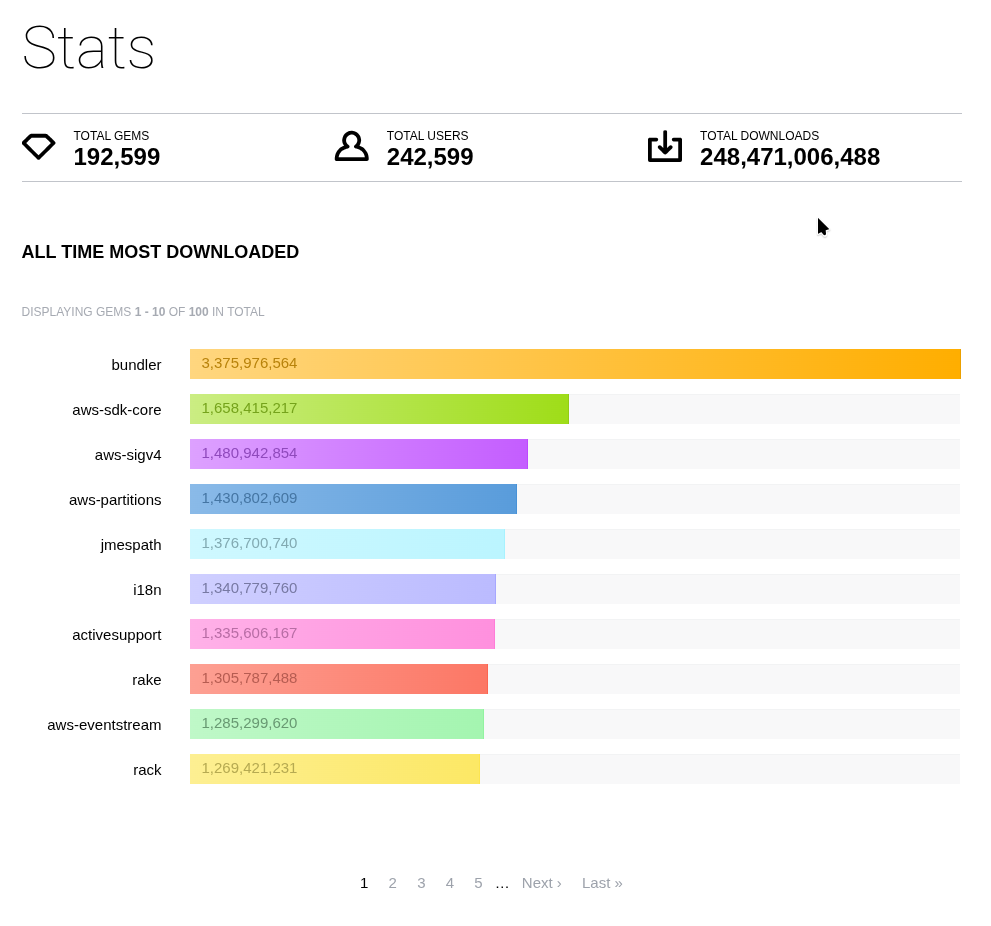Viewport: 991px width, 926px height.
Task: Open the aws-partitions gem link
Action: (115, 500)
